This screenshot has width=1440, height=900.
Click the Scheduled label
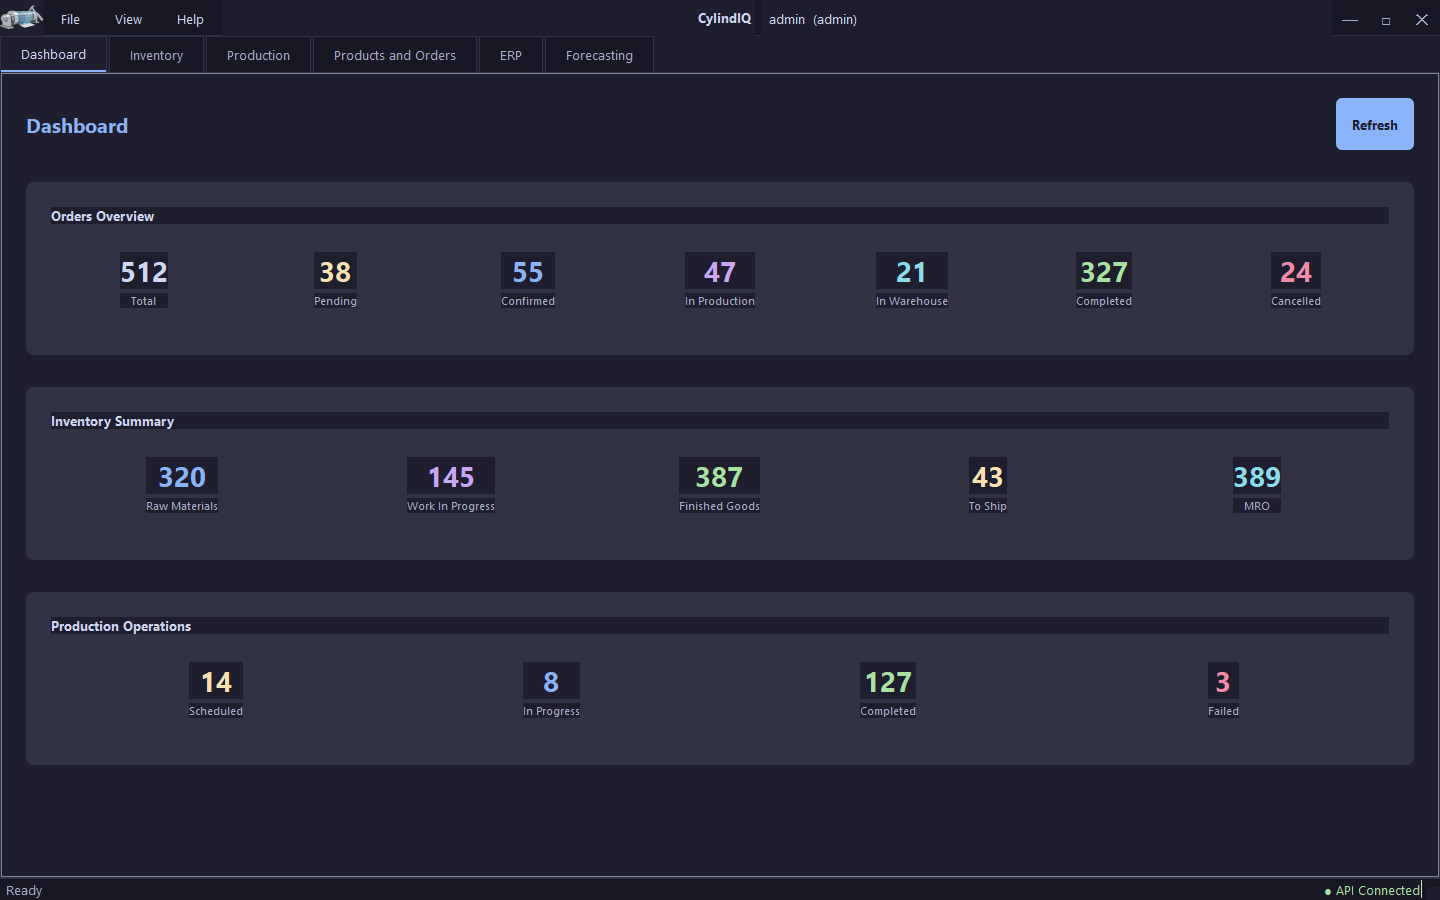[216, 711]
